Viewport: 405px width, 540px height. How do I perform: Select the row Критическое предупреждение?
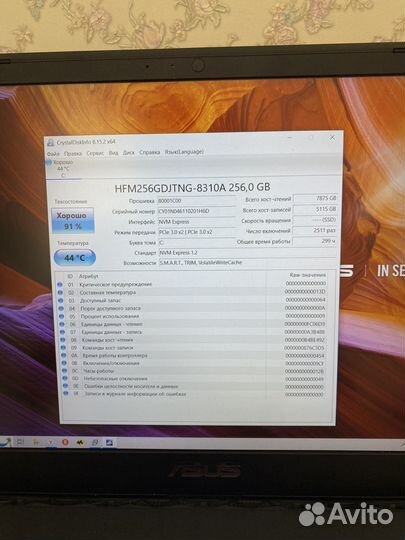pyautogui.click(x=192, y=284)
